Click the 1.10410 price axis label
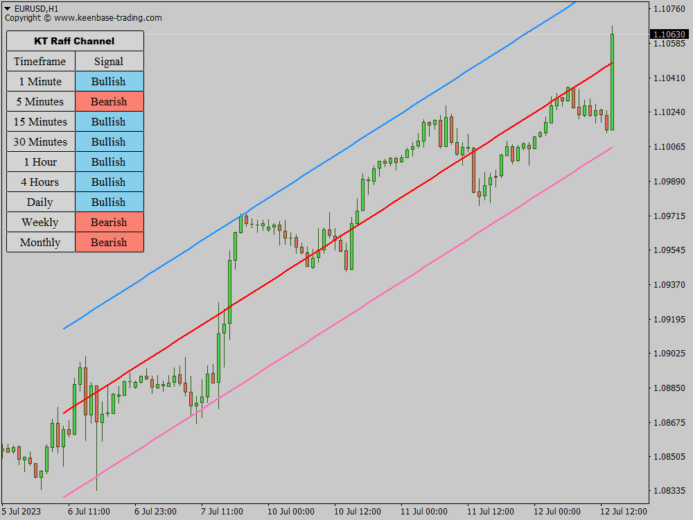The width and height of the screenshot is (693, 520). [x=669, y=78]
